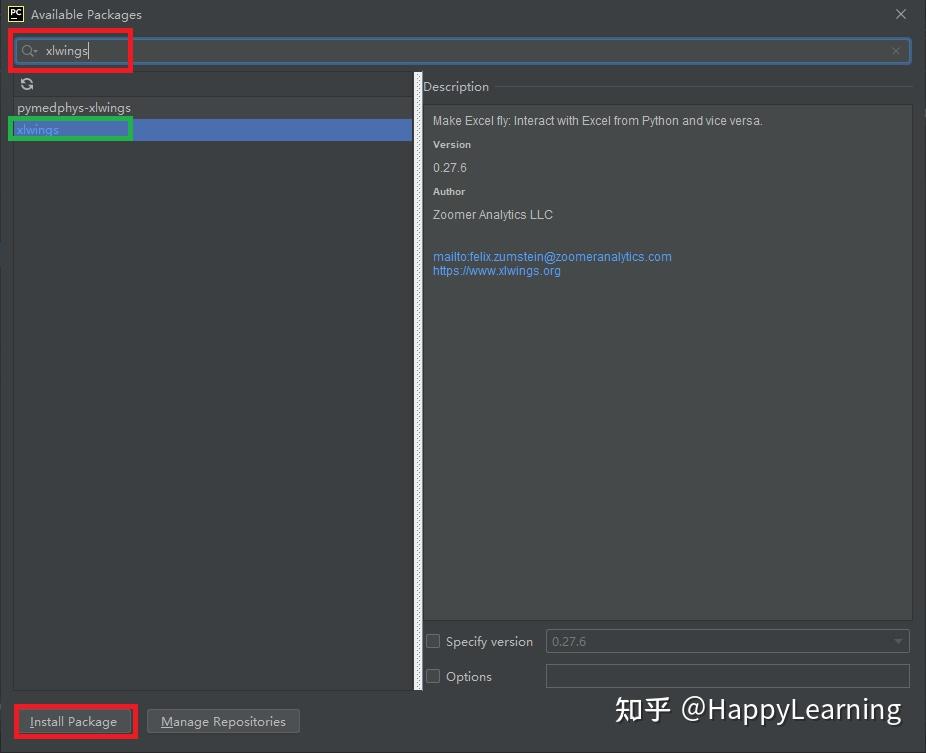Screen dimensions: 926x753
Task: Click the PyCharm logo in the title bar
Action: point(16,14)
